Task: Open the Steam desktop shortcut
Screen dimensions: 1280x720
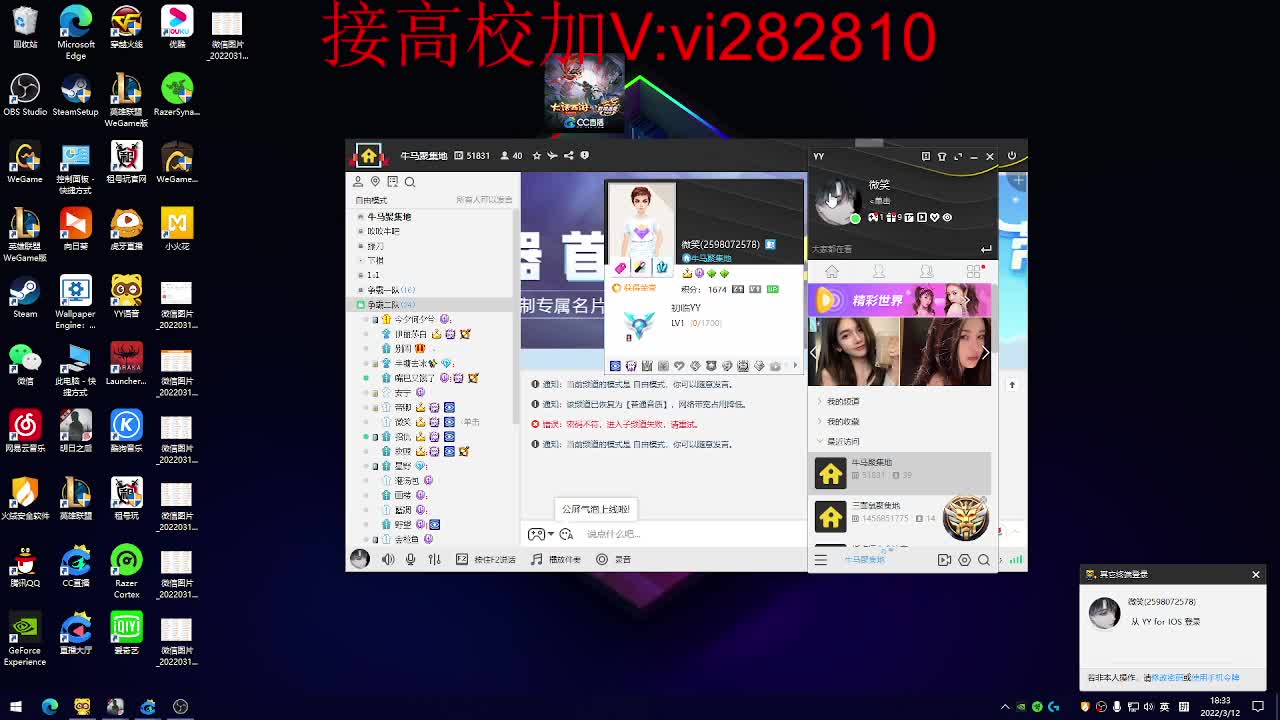Action: point(25,296)
